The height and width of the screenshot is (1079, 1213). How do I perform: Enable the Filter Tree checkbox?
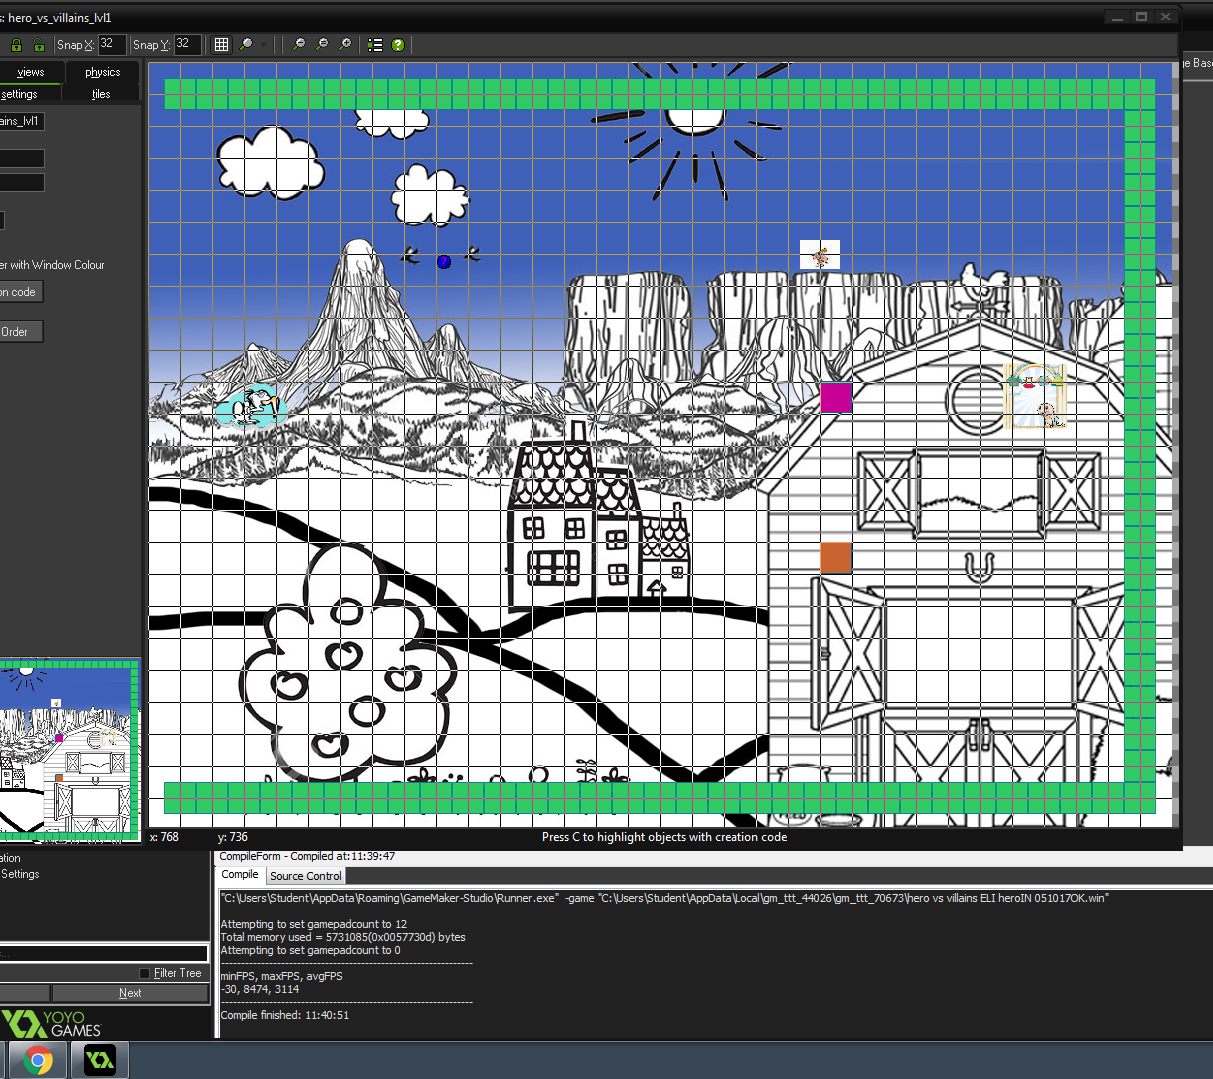tap(144, 973)
